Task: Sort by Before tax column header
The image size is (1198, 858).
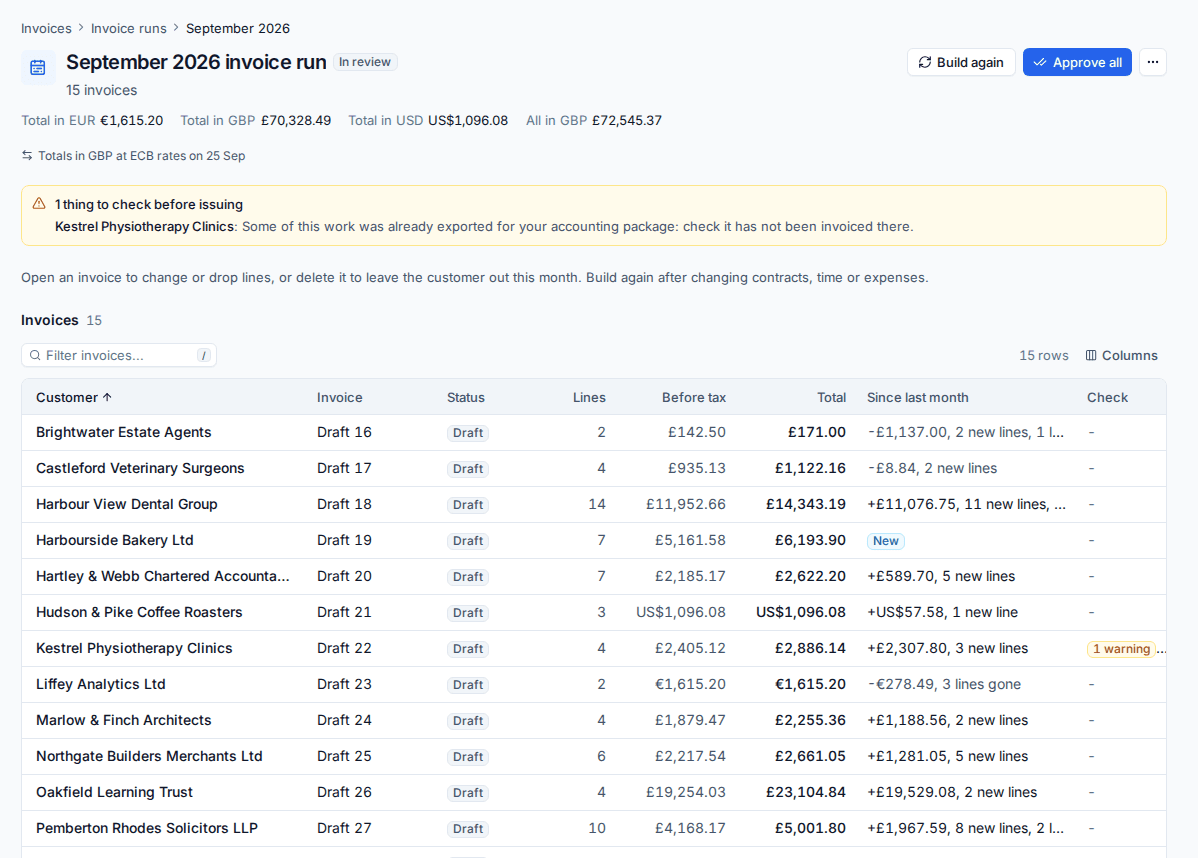Action: tap(694, 397)
